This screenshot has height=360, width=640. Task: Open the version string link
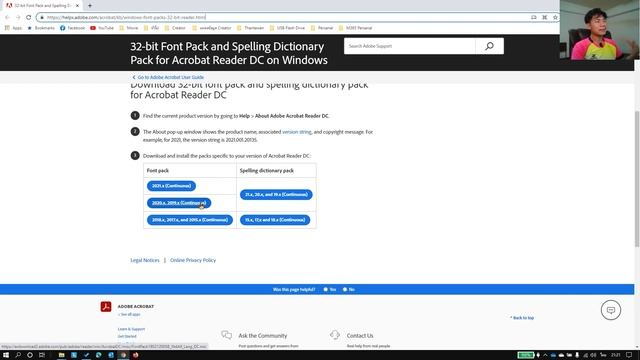tap(297, 132)
